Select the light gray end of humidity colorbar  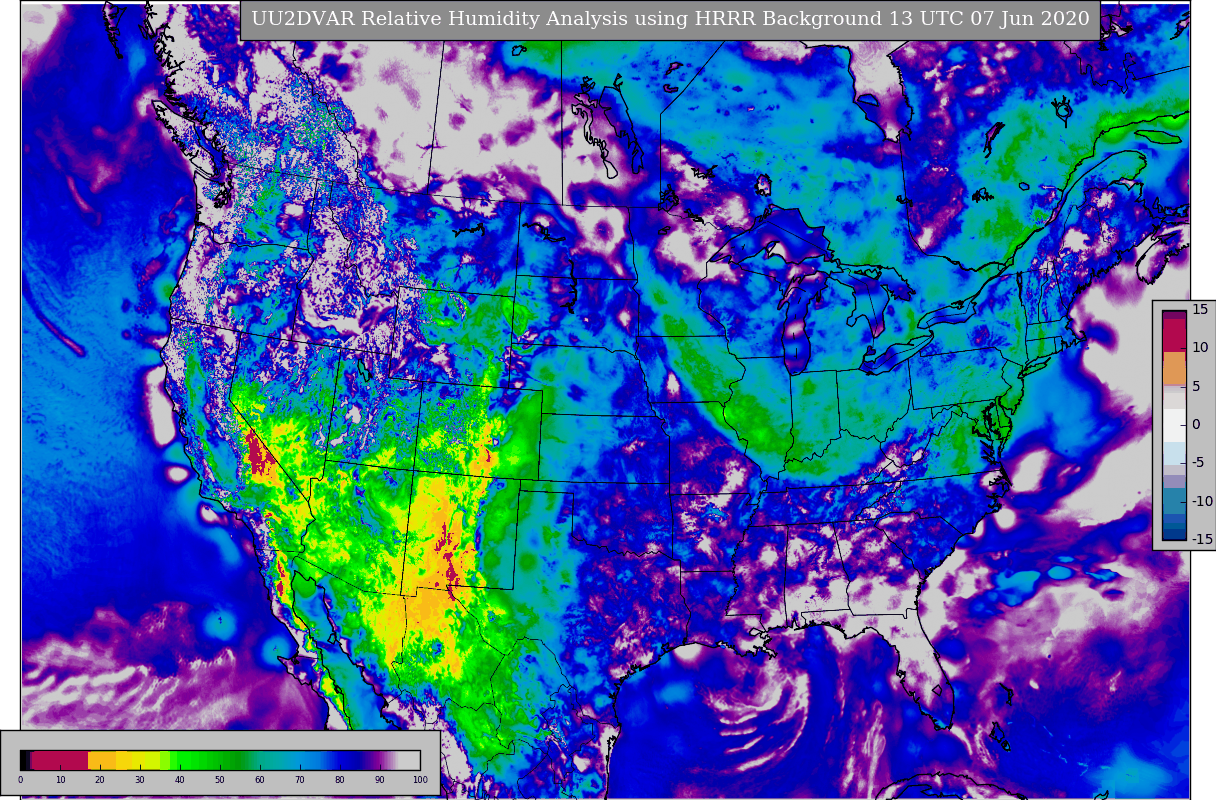[x=409, y=760]
